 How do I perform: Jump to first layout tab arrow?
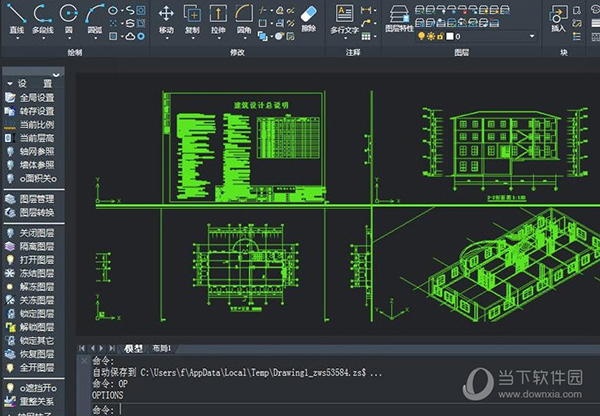[x=82, y=349]
